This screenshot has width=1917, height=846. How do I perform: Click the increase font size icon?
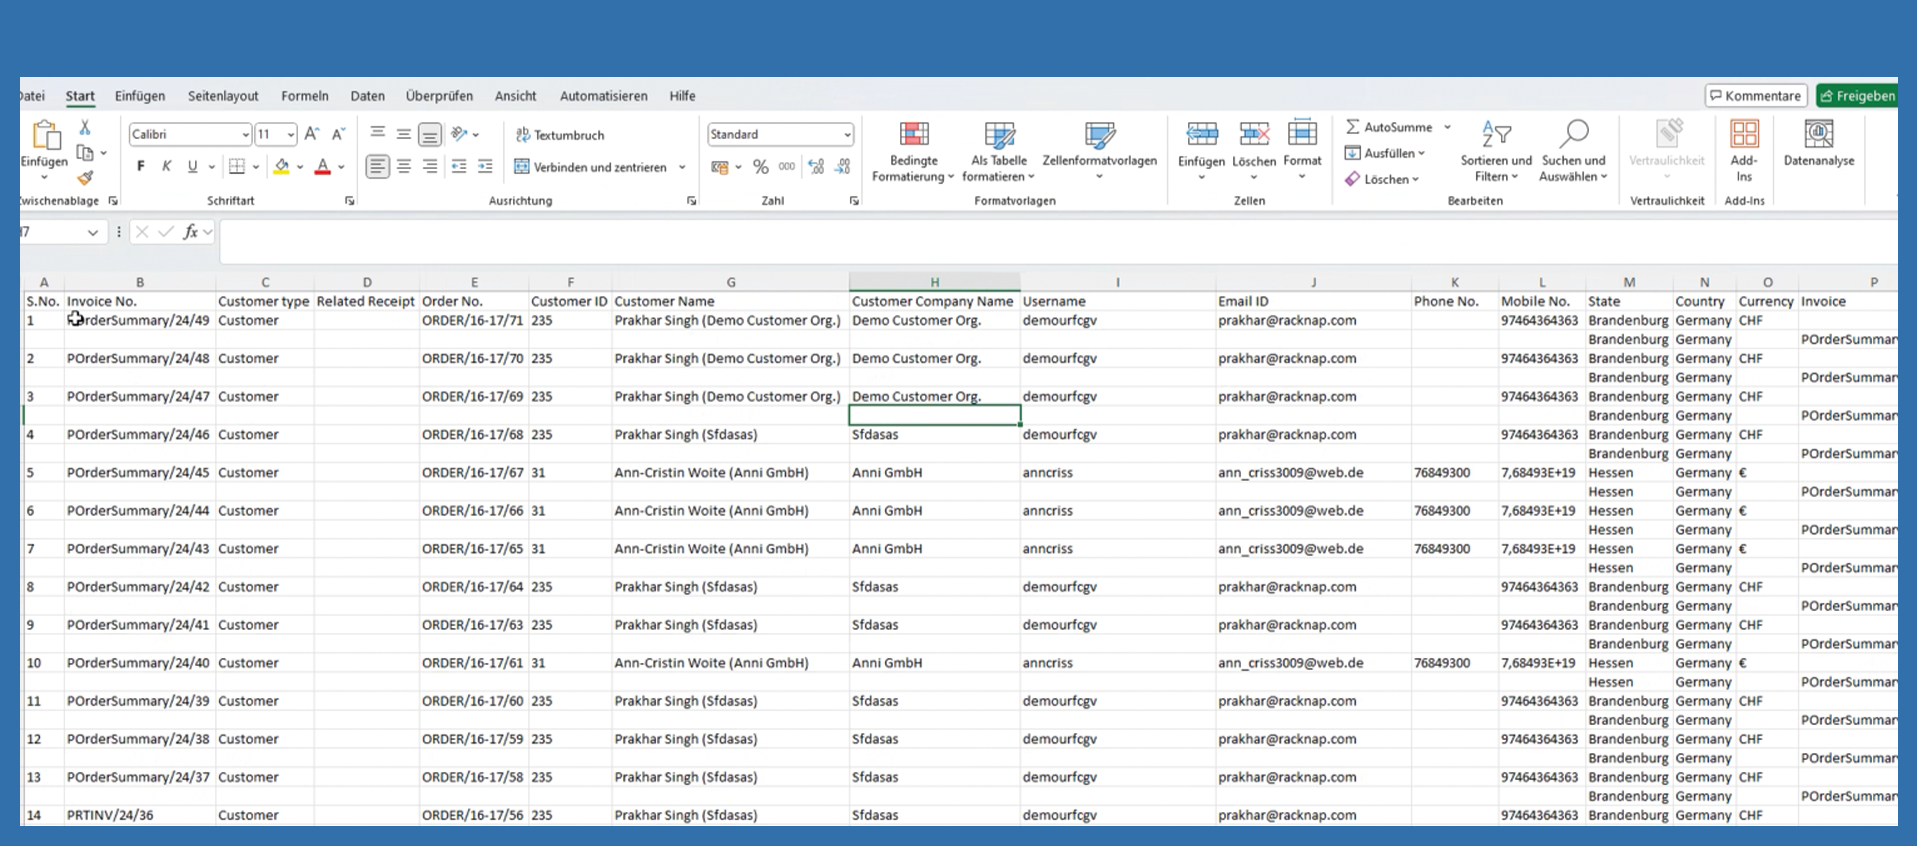pos(312,134)
